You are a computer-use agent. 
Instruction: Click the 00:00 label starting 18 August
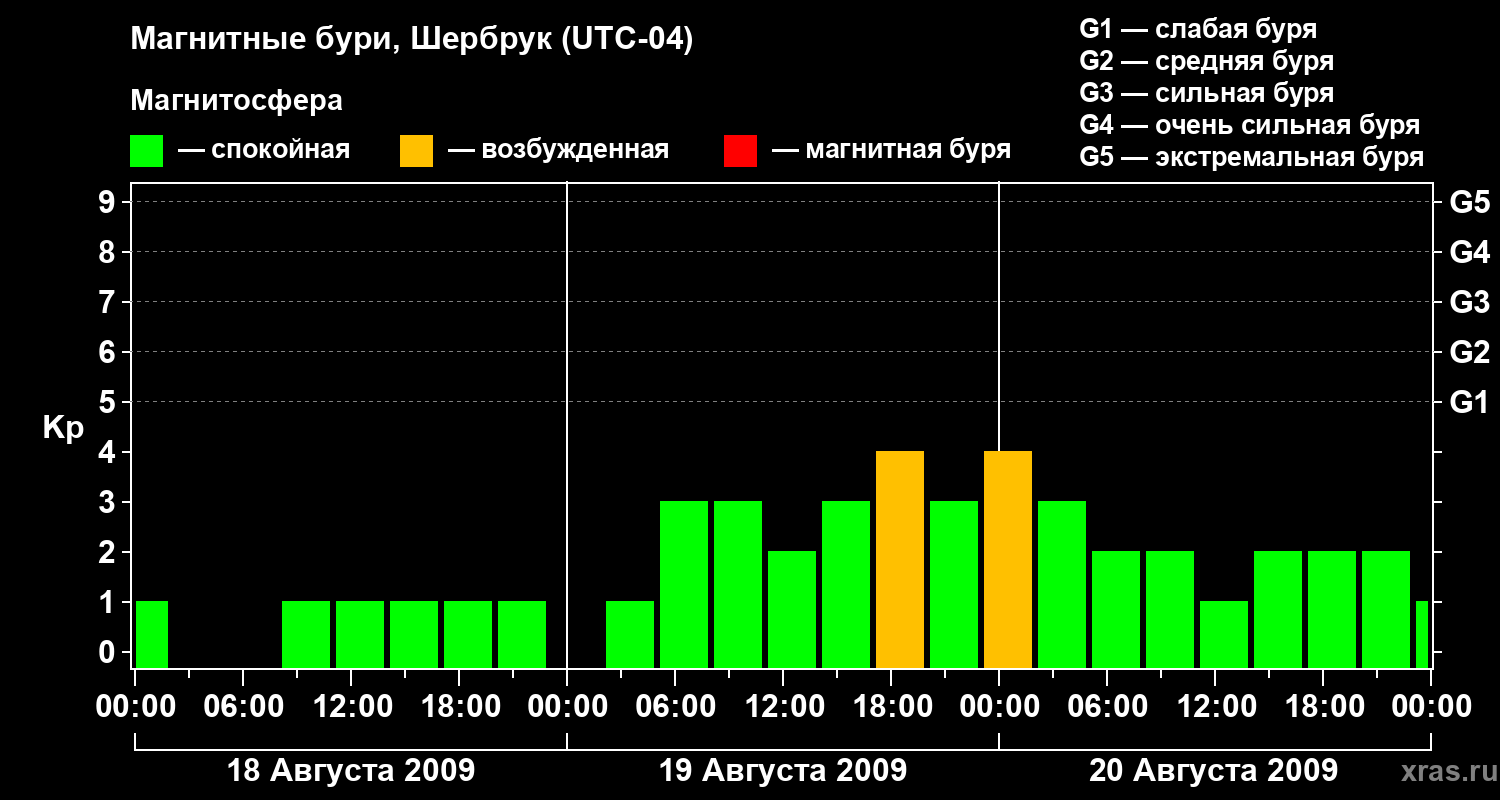click(135, 707)
